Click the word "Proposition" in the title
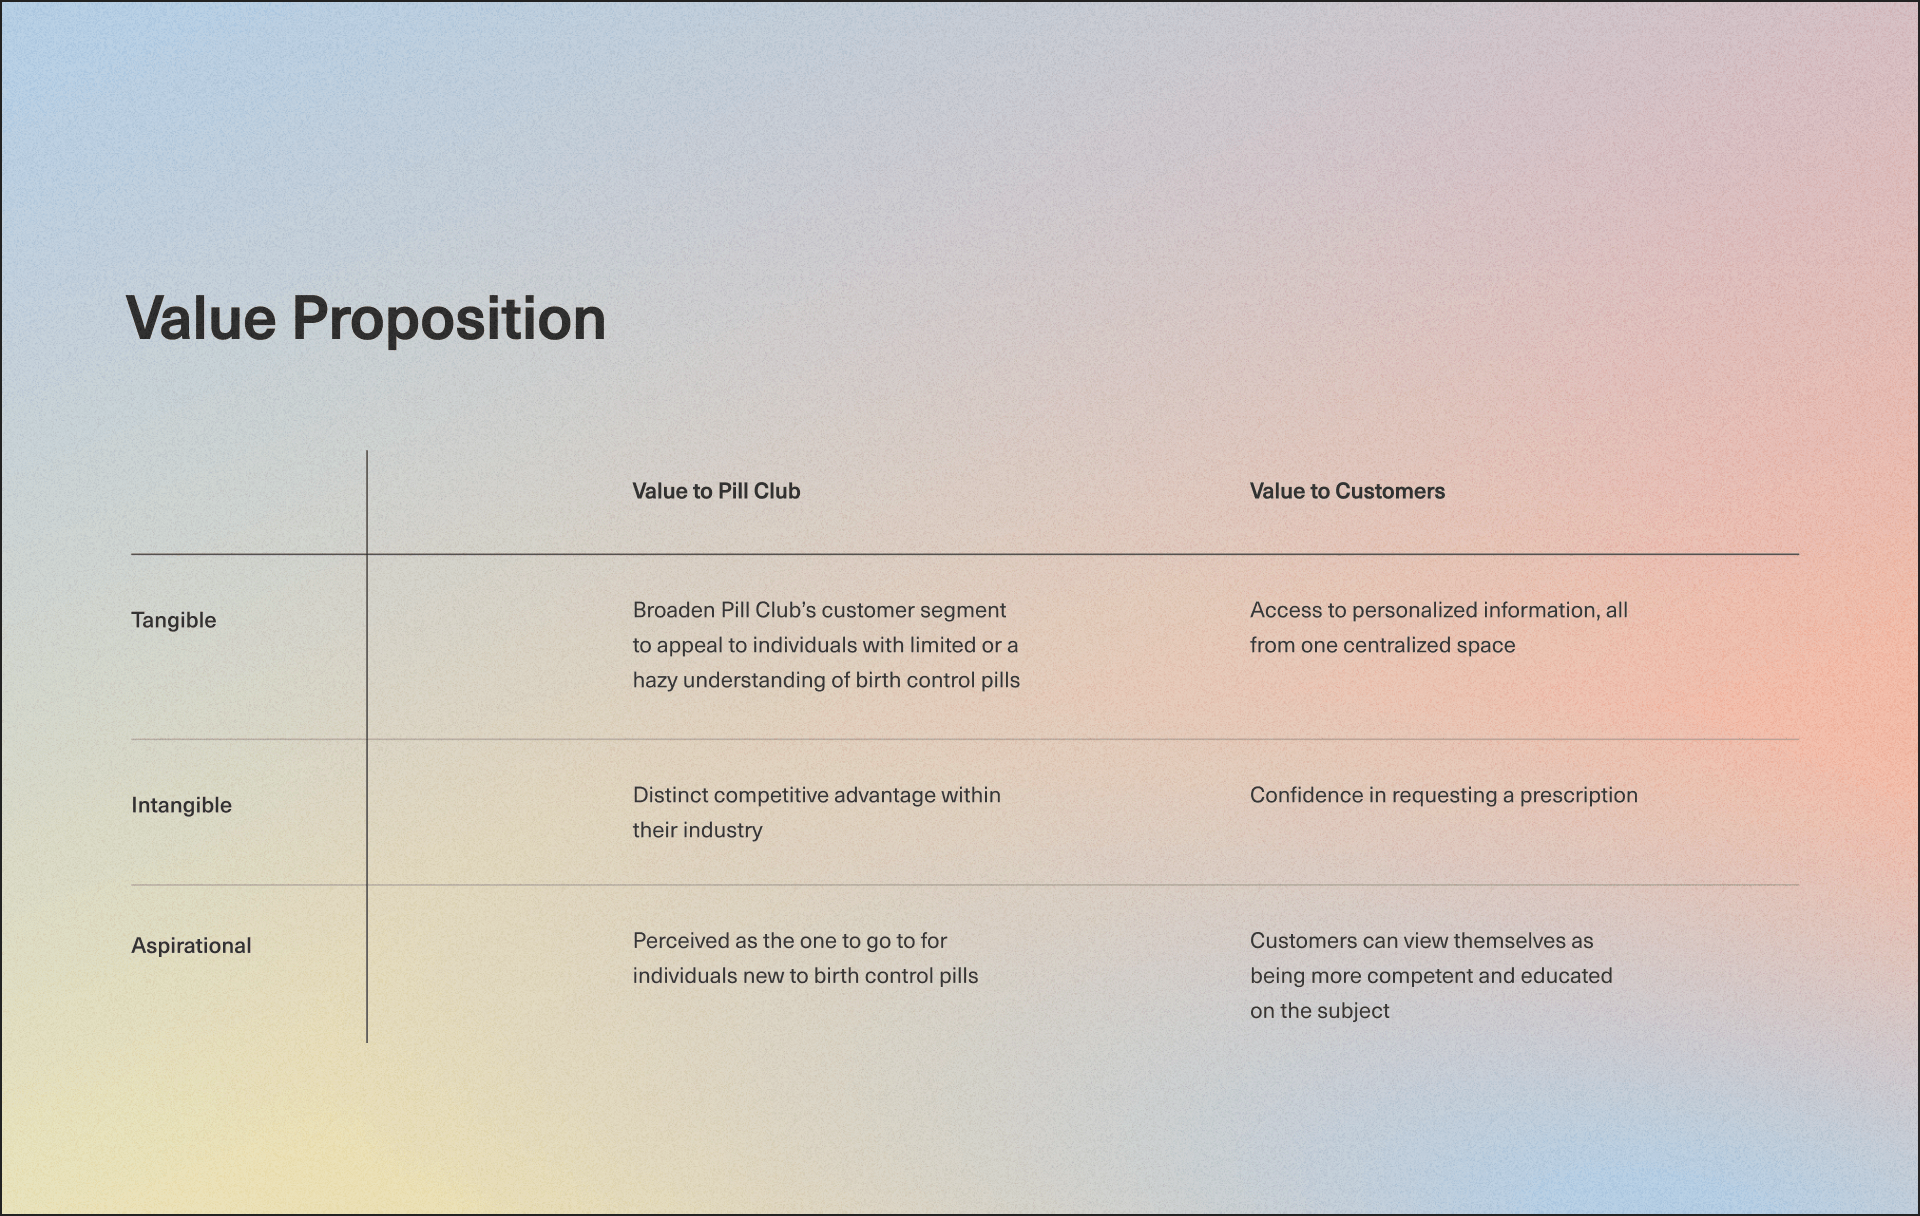1920x1216 pixels. click(x=449, y=319)
